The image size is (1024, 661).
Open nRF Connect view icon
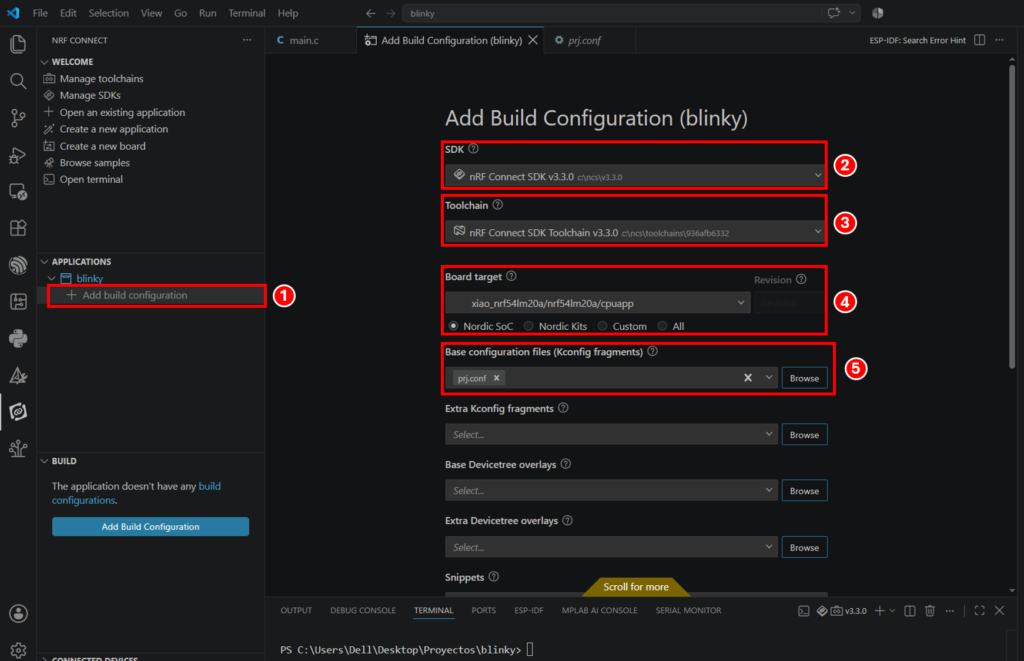(x=18, y=411)
